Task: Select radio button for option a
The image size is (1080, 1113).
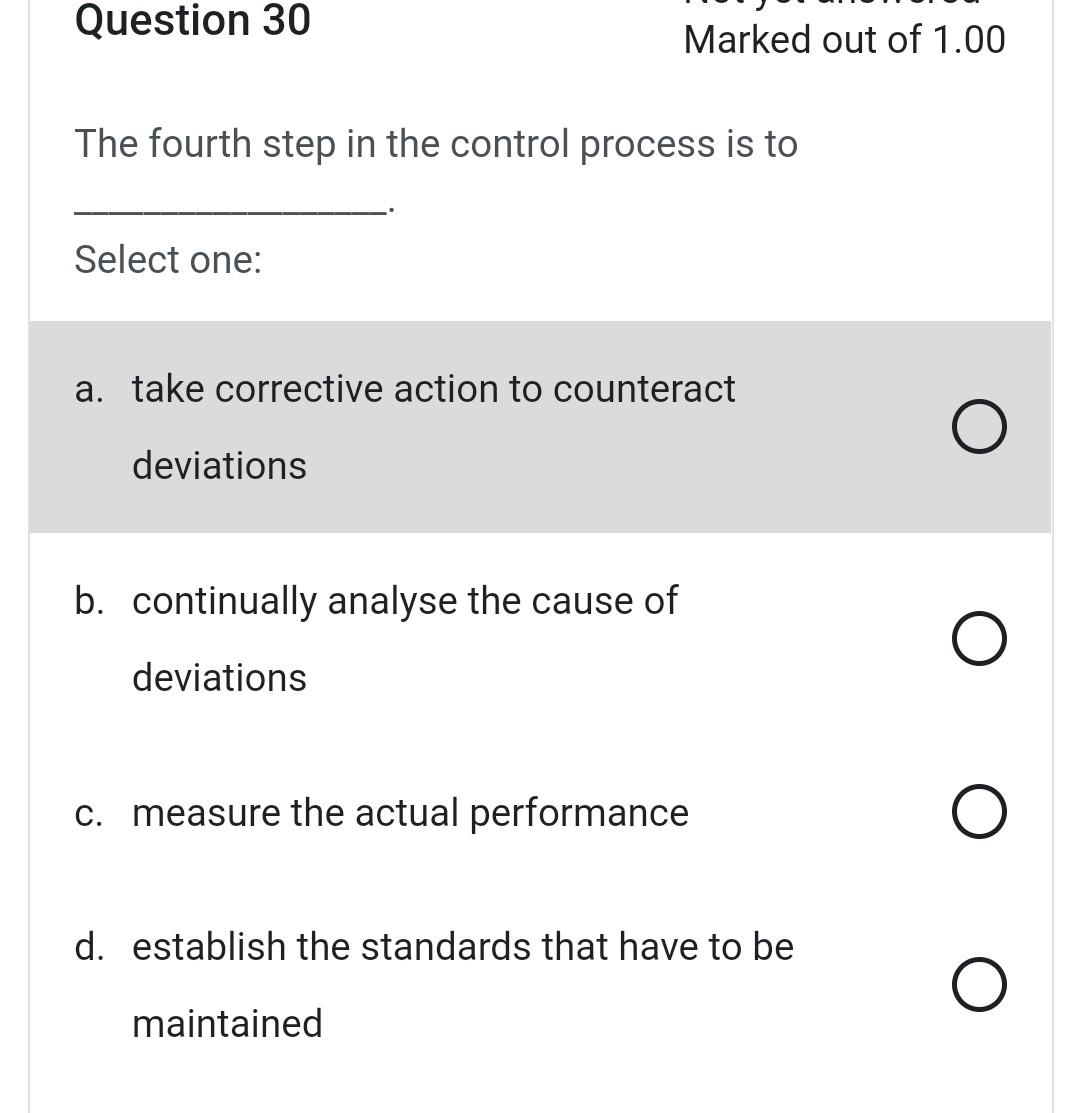Action: pos(979,427)
